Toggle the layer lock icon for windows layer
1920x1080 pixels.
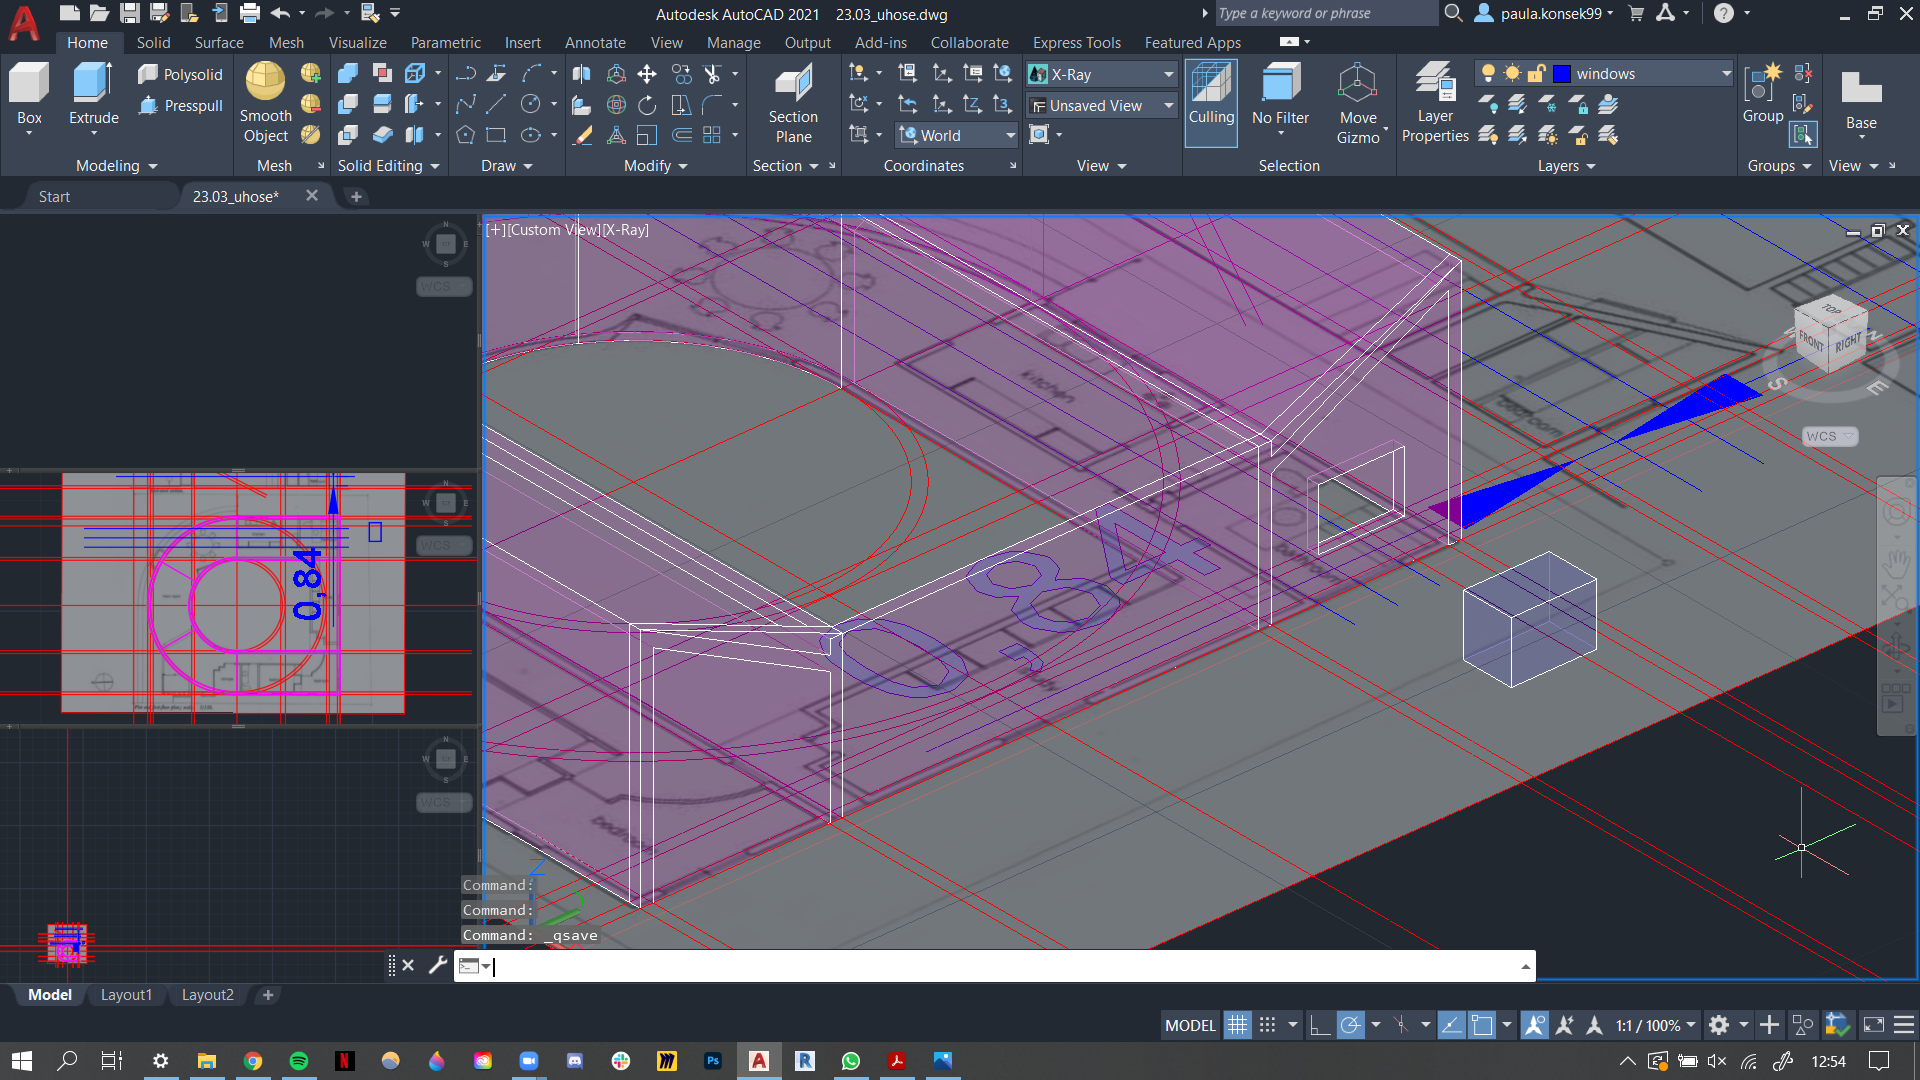point(1536,73)
